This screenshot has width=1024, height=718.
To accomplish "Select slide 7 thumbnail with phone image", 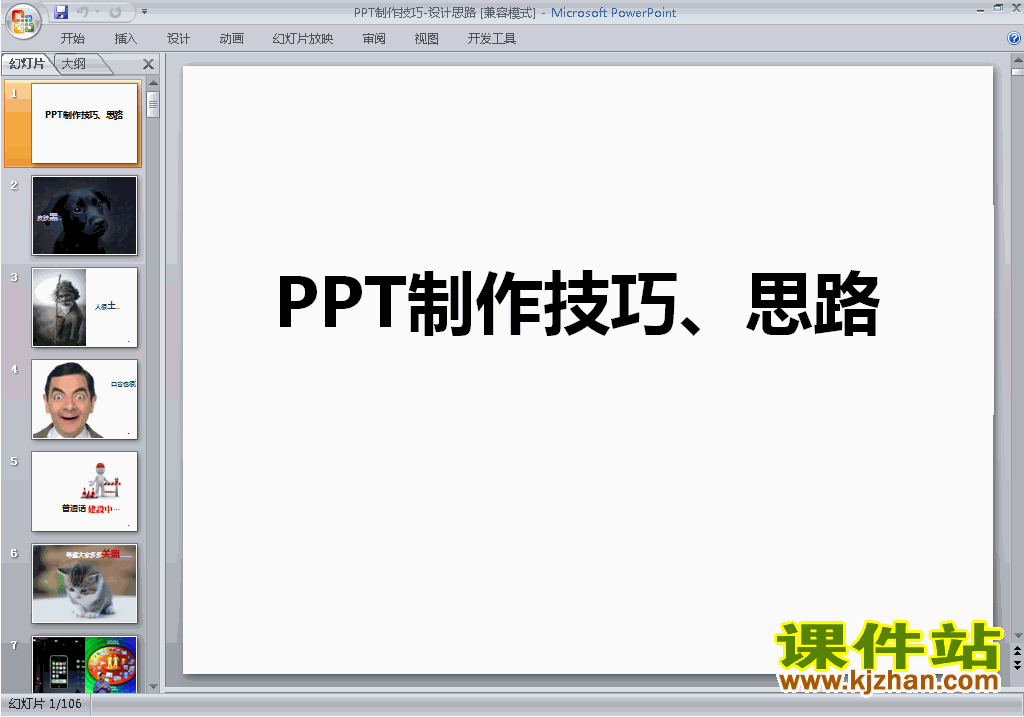I will pyautogui.click(x=85, y=664).
